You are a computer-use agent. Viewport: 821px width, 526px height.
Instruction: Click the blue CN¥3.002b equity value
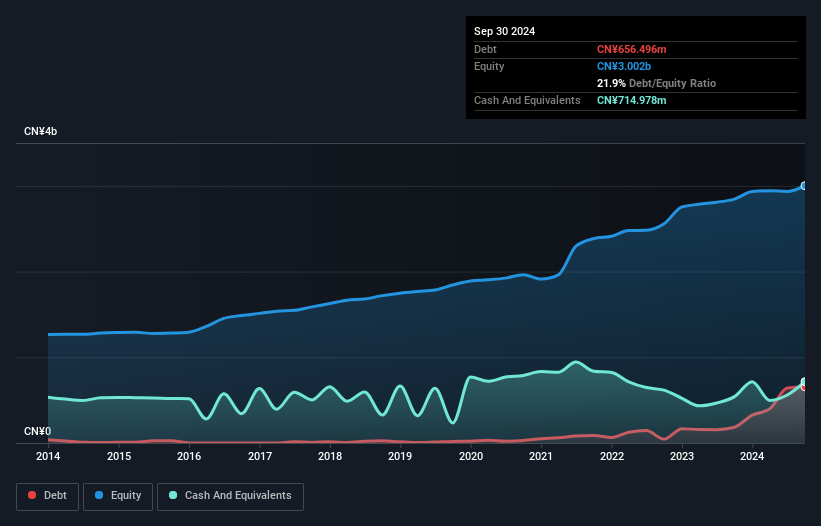tap(623, 66)
